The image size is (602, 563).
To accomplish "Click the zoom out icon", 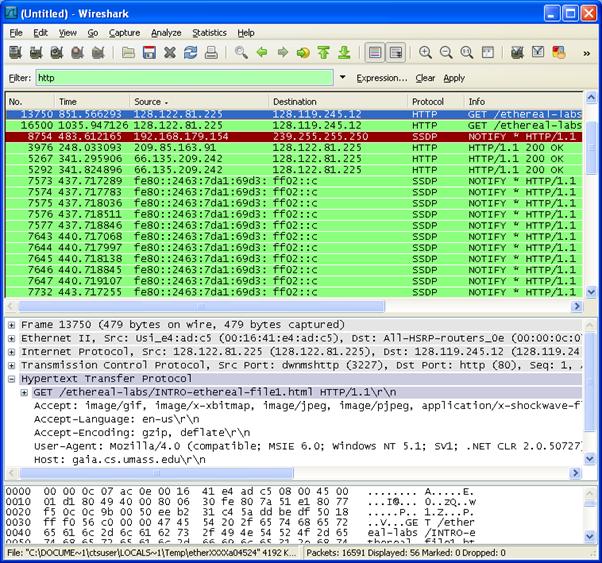I will (446, 52).
